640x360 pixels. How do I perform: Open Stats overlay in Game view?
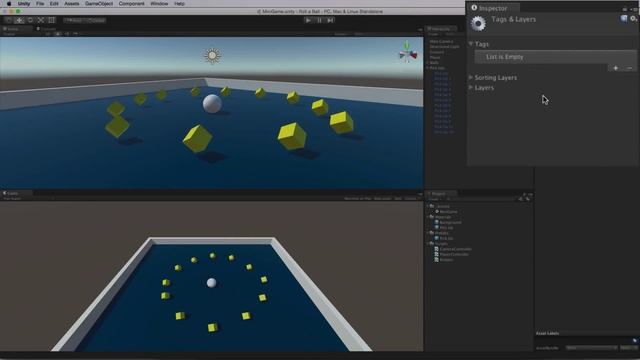pos(398,198)
